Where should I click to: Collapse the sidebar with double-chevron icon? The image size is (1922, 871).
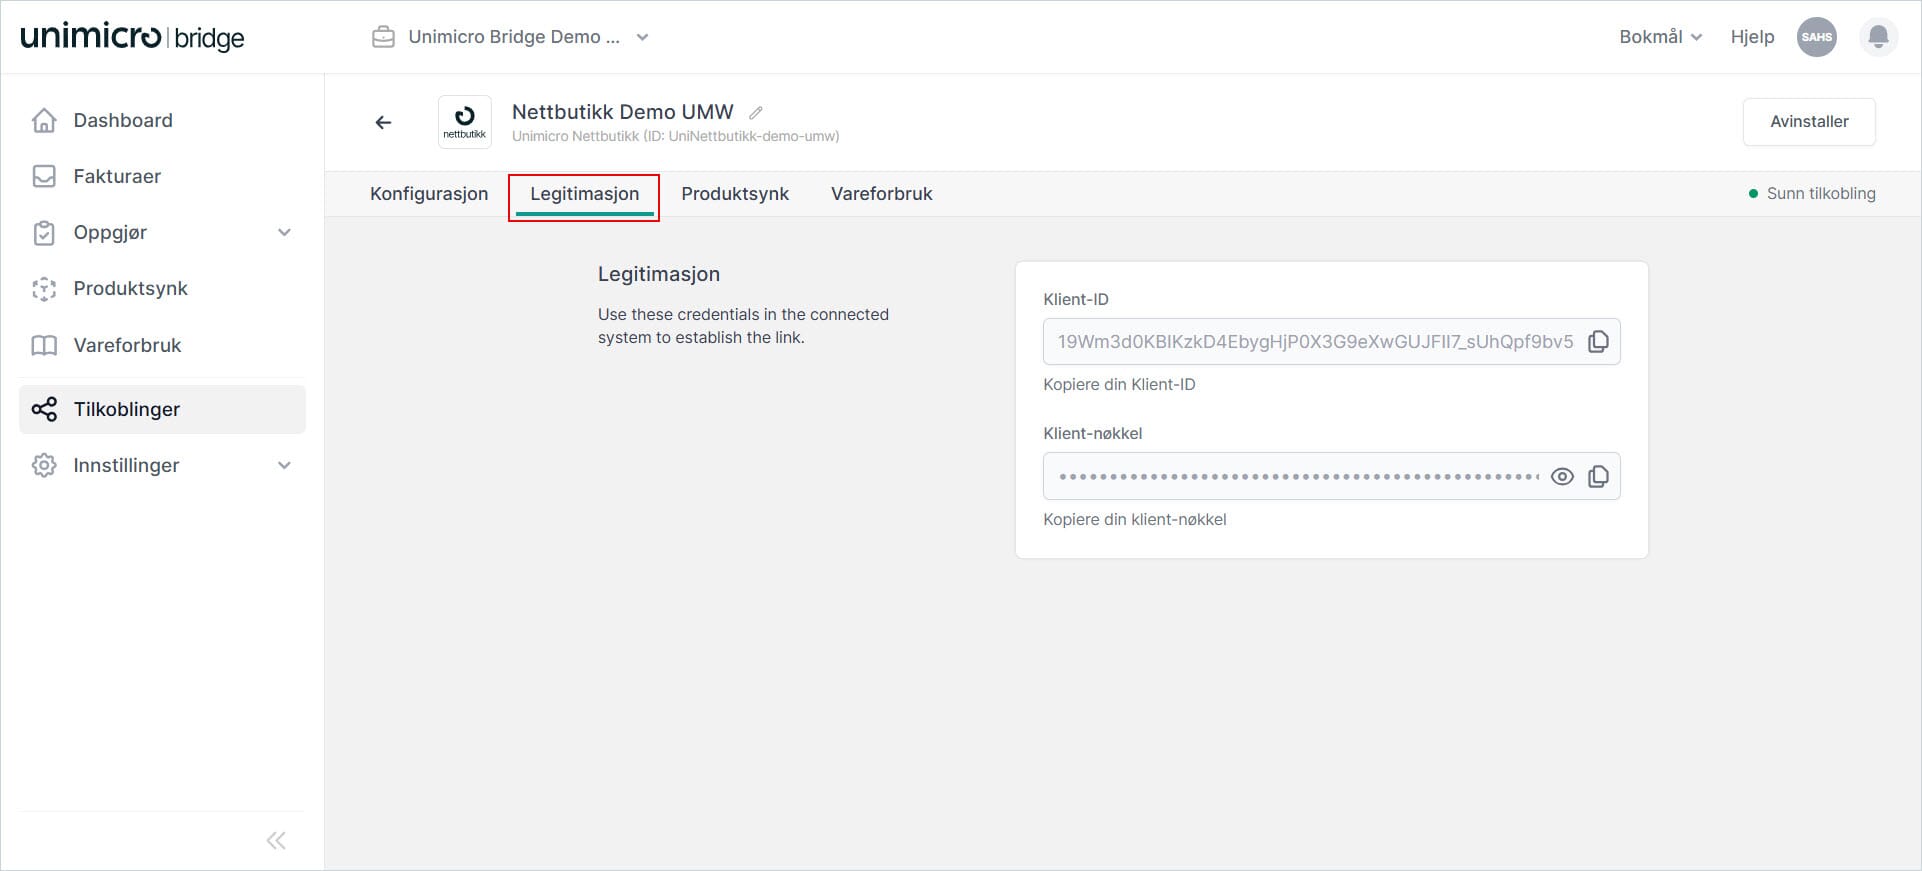click(276, 840)
